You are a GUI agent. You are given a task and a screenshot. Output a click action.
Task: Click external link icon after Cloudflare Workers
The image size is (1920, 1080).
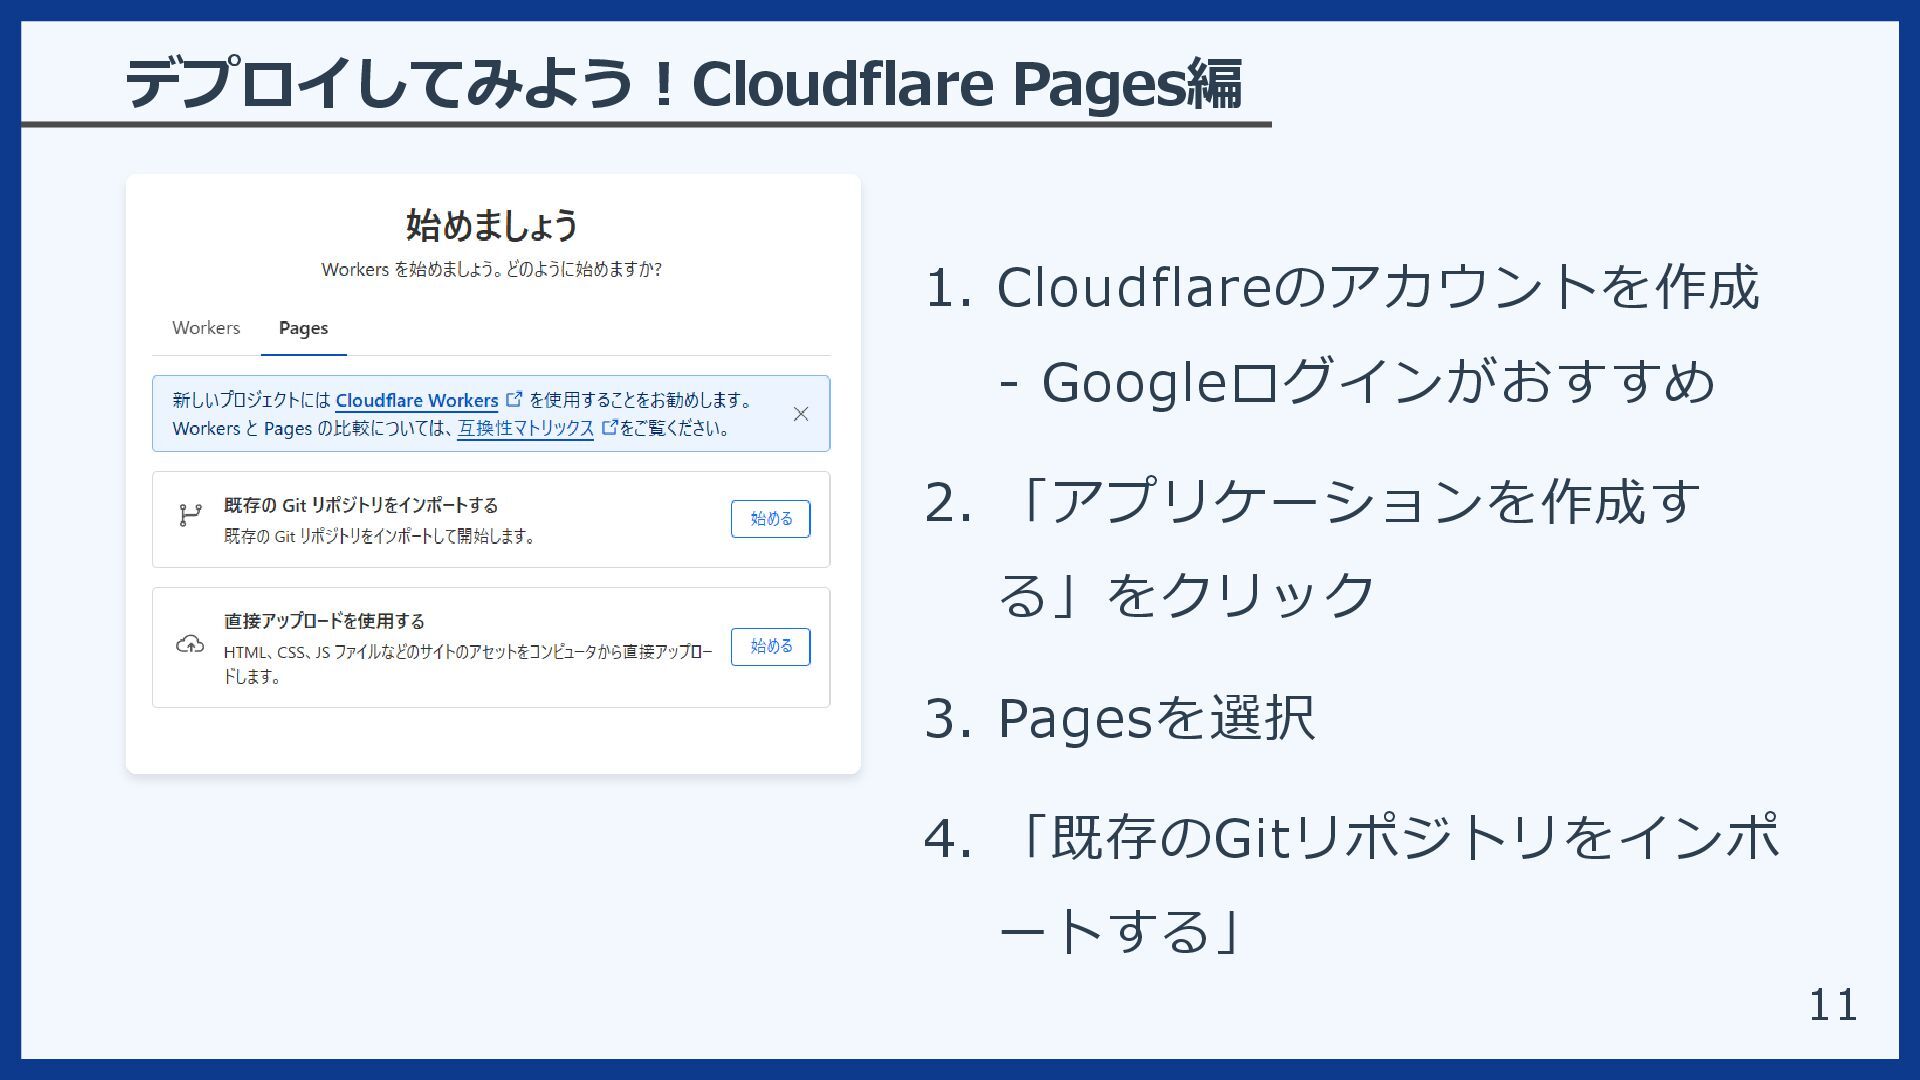click(514, 399)
